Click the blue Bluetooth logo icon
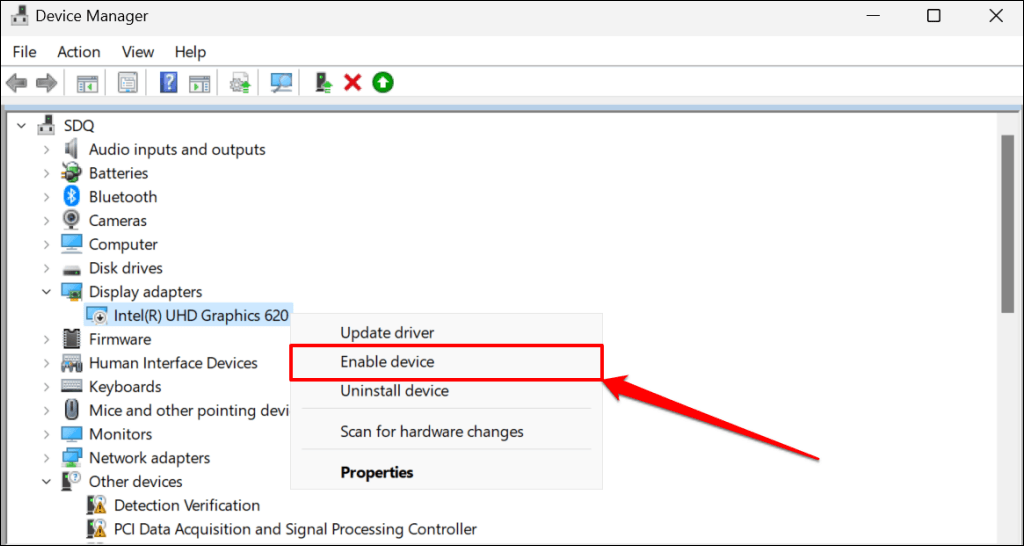 71,197
